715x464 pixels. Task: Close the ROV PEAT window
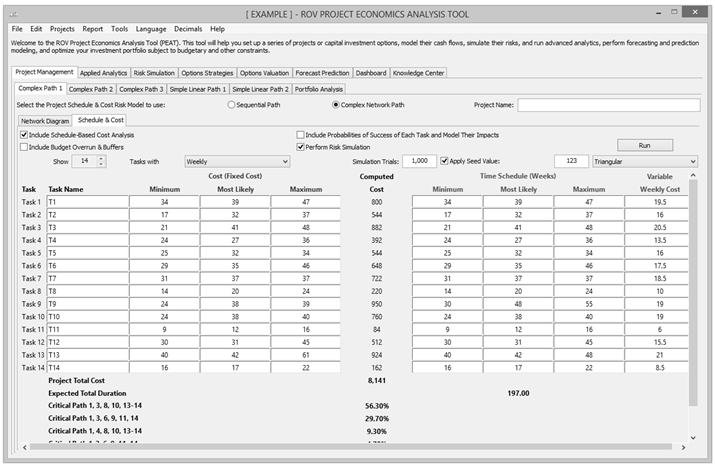coord(695,12)
